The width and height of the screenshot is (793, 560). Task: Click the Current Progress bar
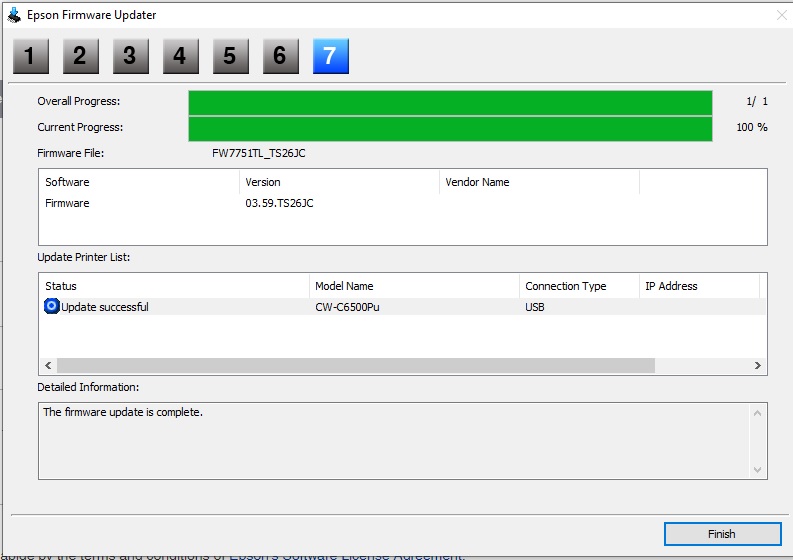tap(450, 129)
